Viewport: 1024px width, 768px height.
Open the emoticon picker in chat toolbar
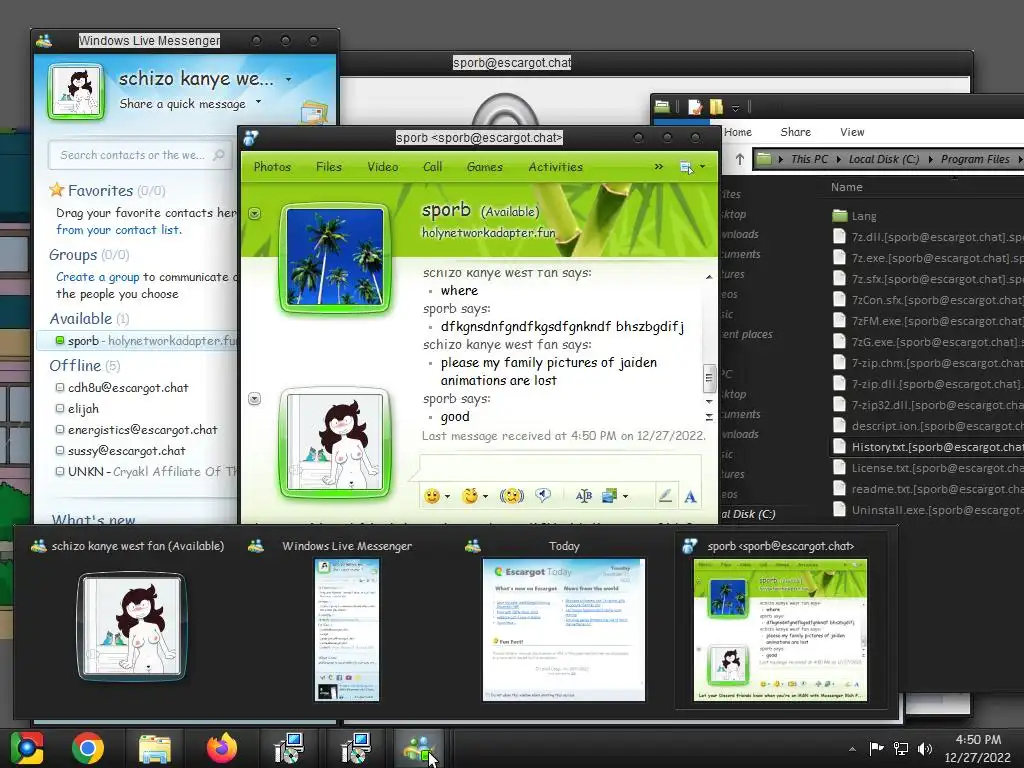coord(432,496)
